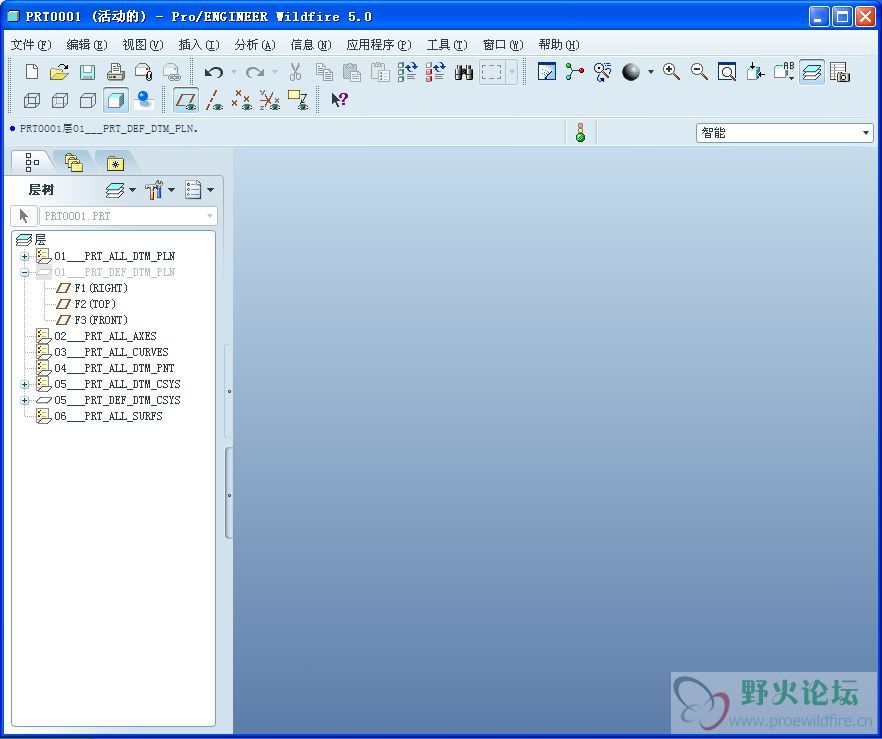Switch display style to No Hidden
The image size is (882, 739).
(88, 100)
